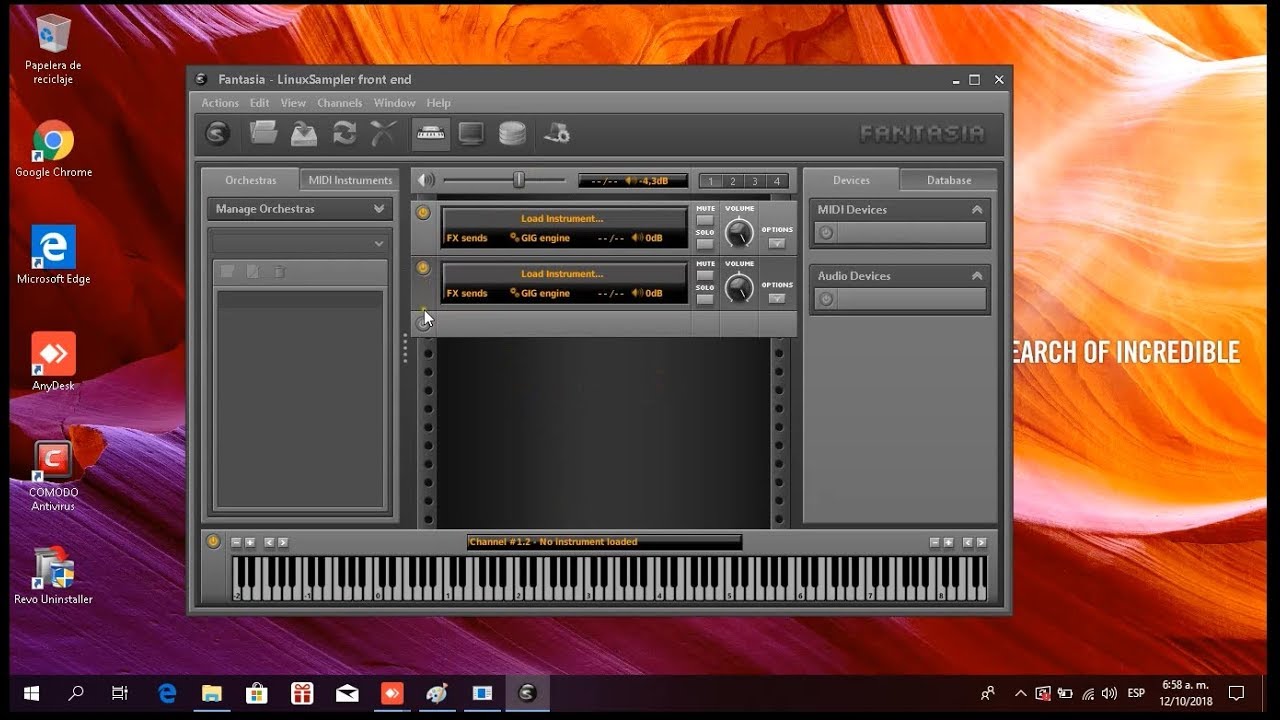Viewport: 1280px width, 720px height.
Task: Click the add audio device power button
Action: pyautogui.click(x=826, y=299)
